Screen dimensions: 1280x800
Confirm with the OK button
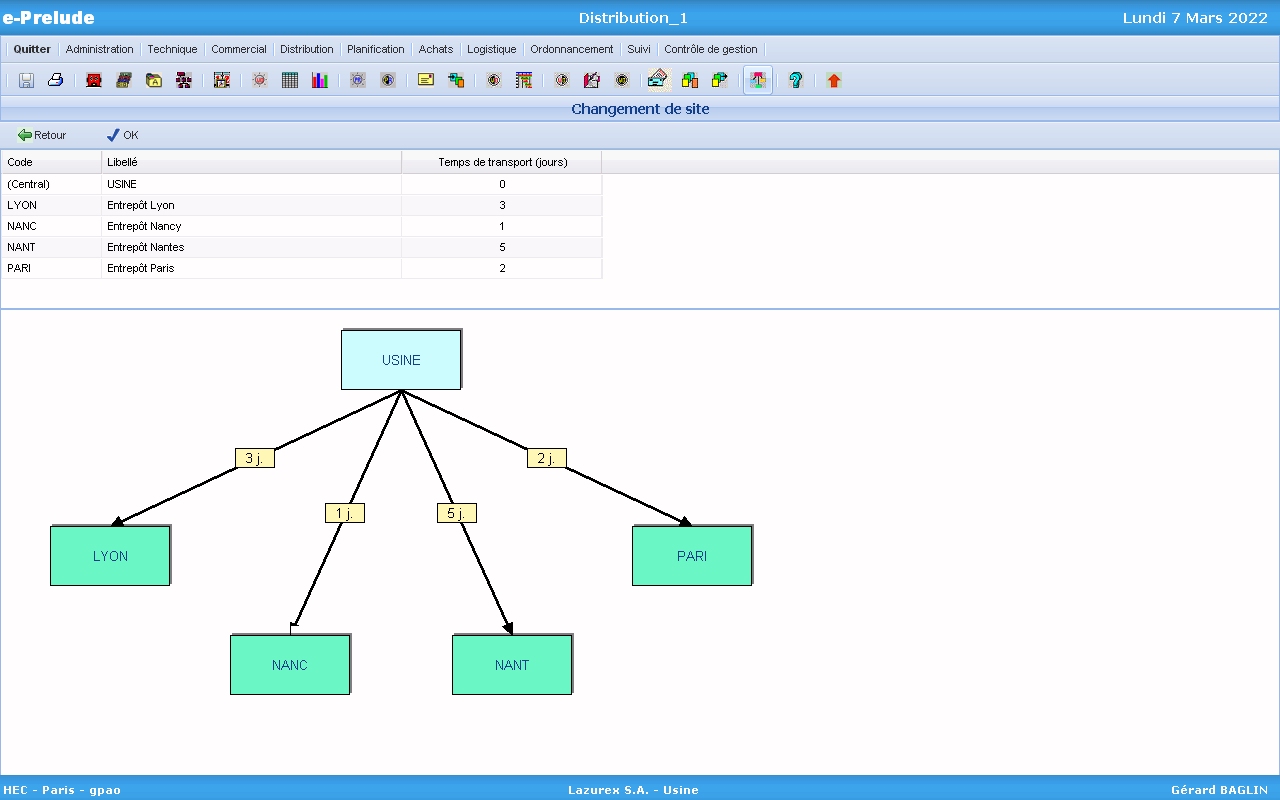[x=123, y=135]
